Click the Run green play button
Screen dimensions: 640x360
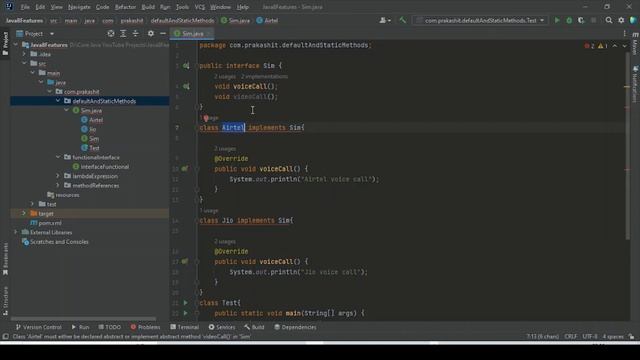pos(557,20)
